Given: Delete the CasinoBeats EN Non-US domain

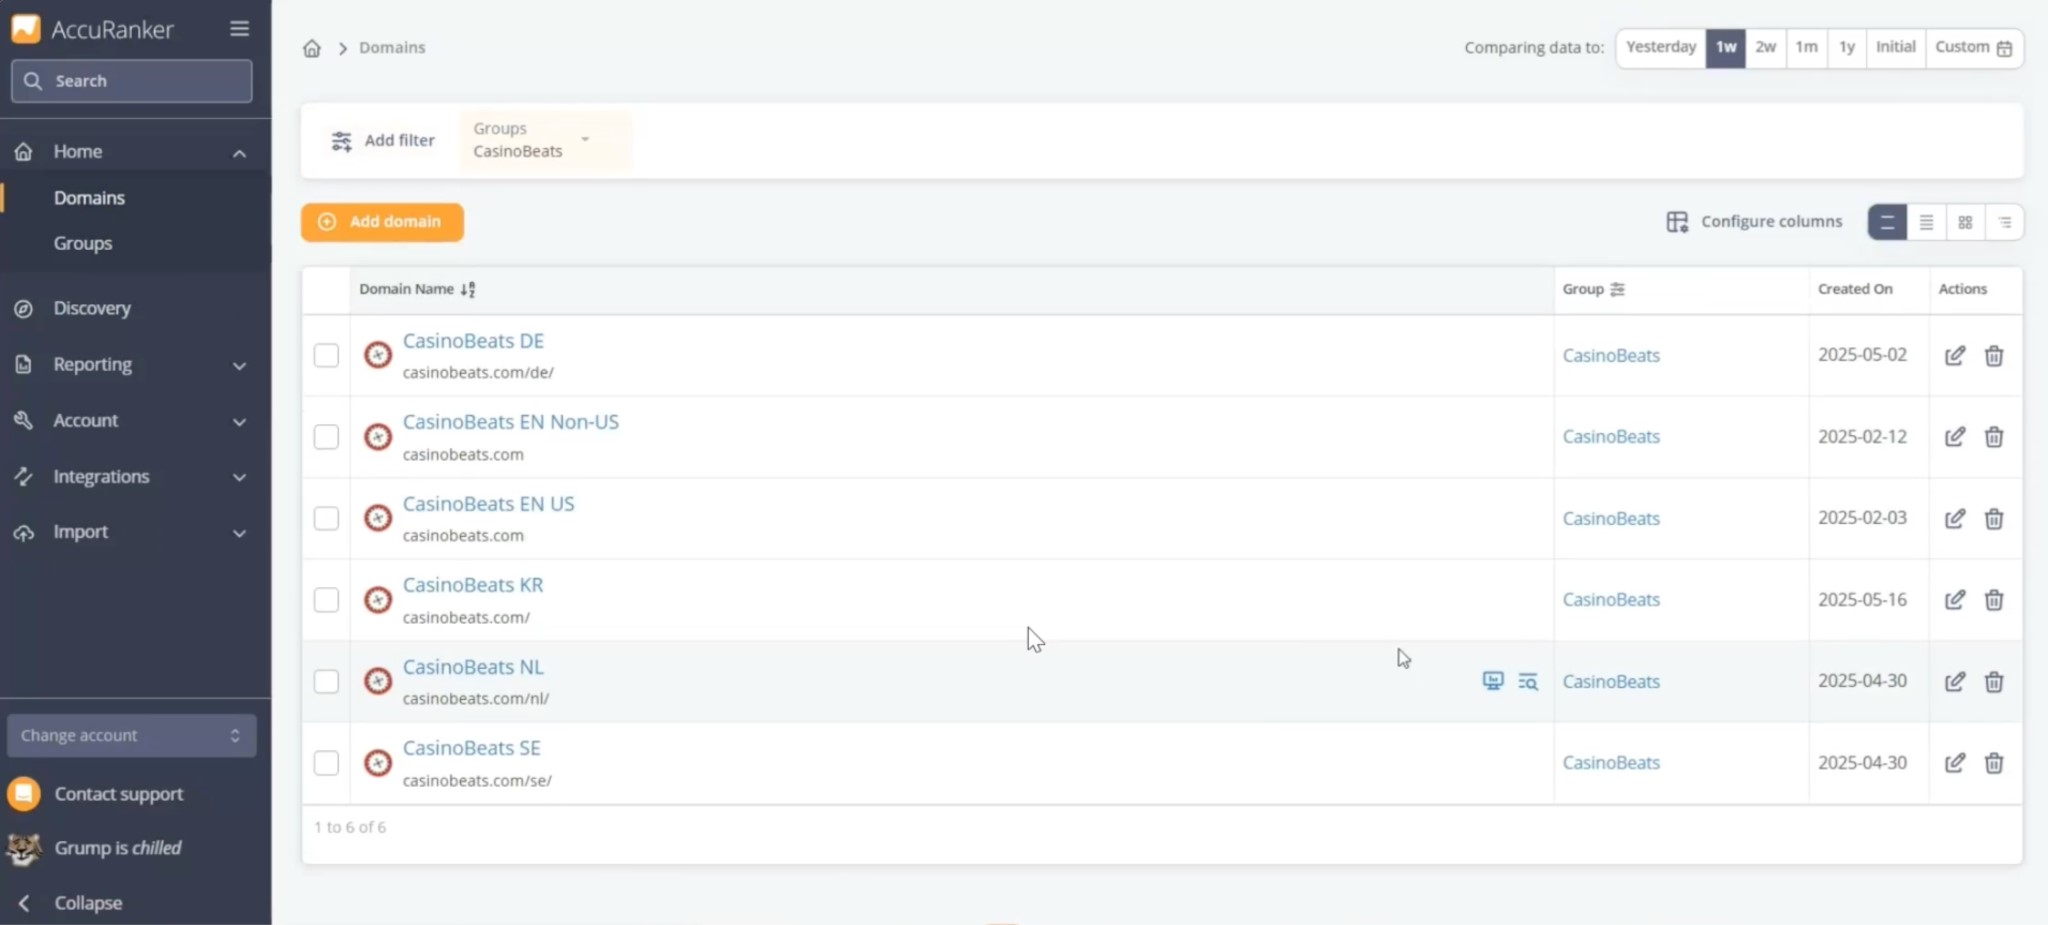Looking at the screenshot, I should (x=1994, y=437).
